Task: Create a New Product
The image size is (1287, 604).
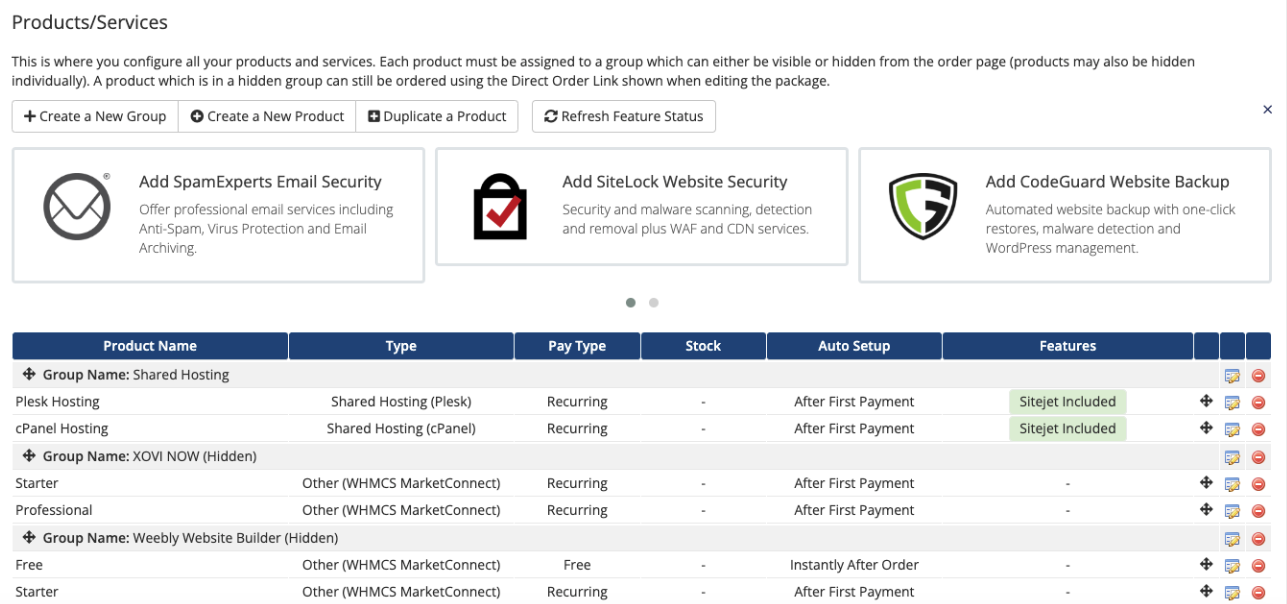Action: pyautogui.click(x=266, y=116)
